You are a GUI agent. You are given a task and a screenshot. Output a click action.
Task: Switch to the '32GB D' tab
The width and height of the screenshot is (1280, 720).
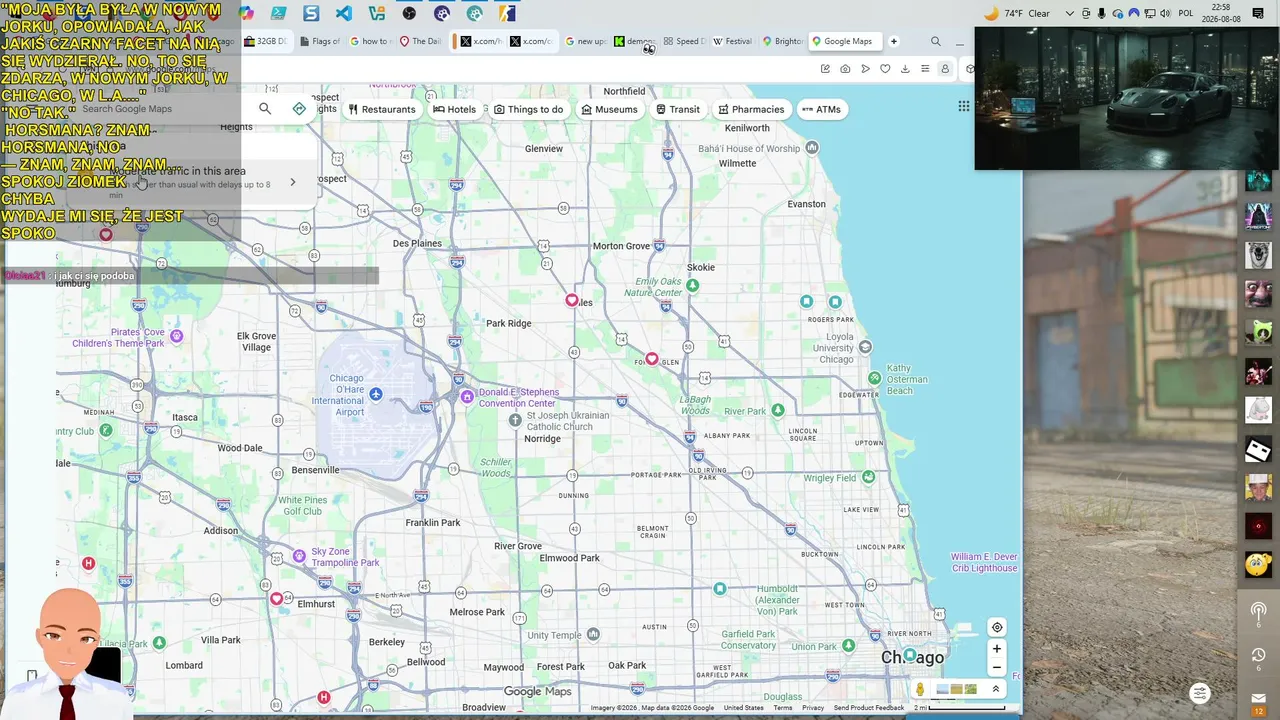265,42
